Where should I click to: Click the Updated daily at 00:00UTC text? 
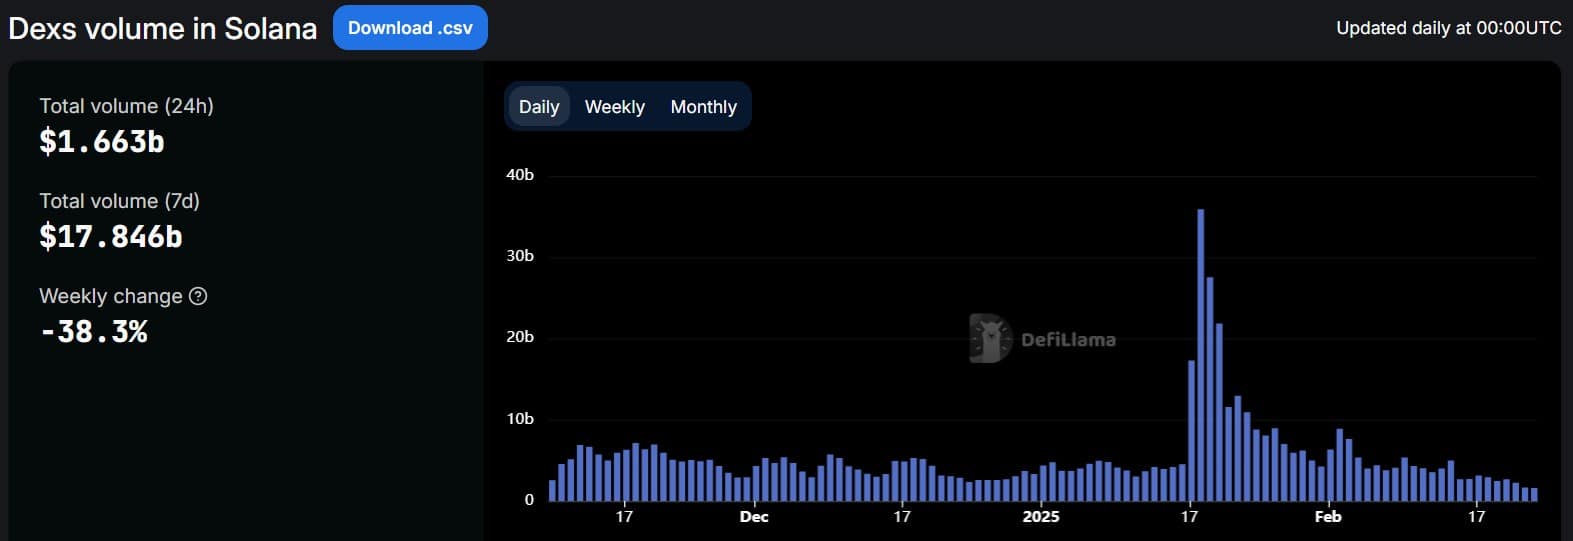point(1448,28)
